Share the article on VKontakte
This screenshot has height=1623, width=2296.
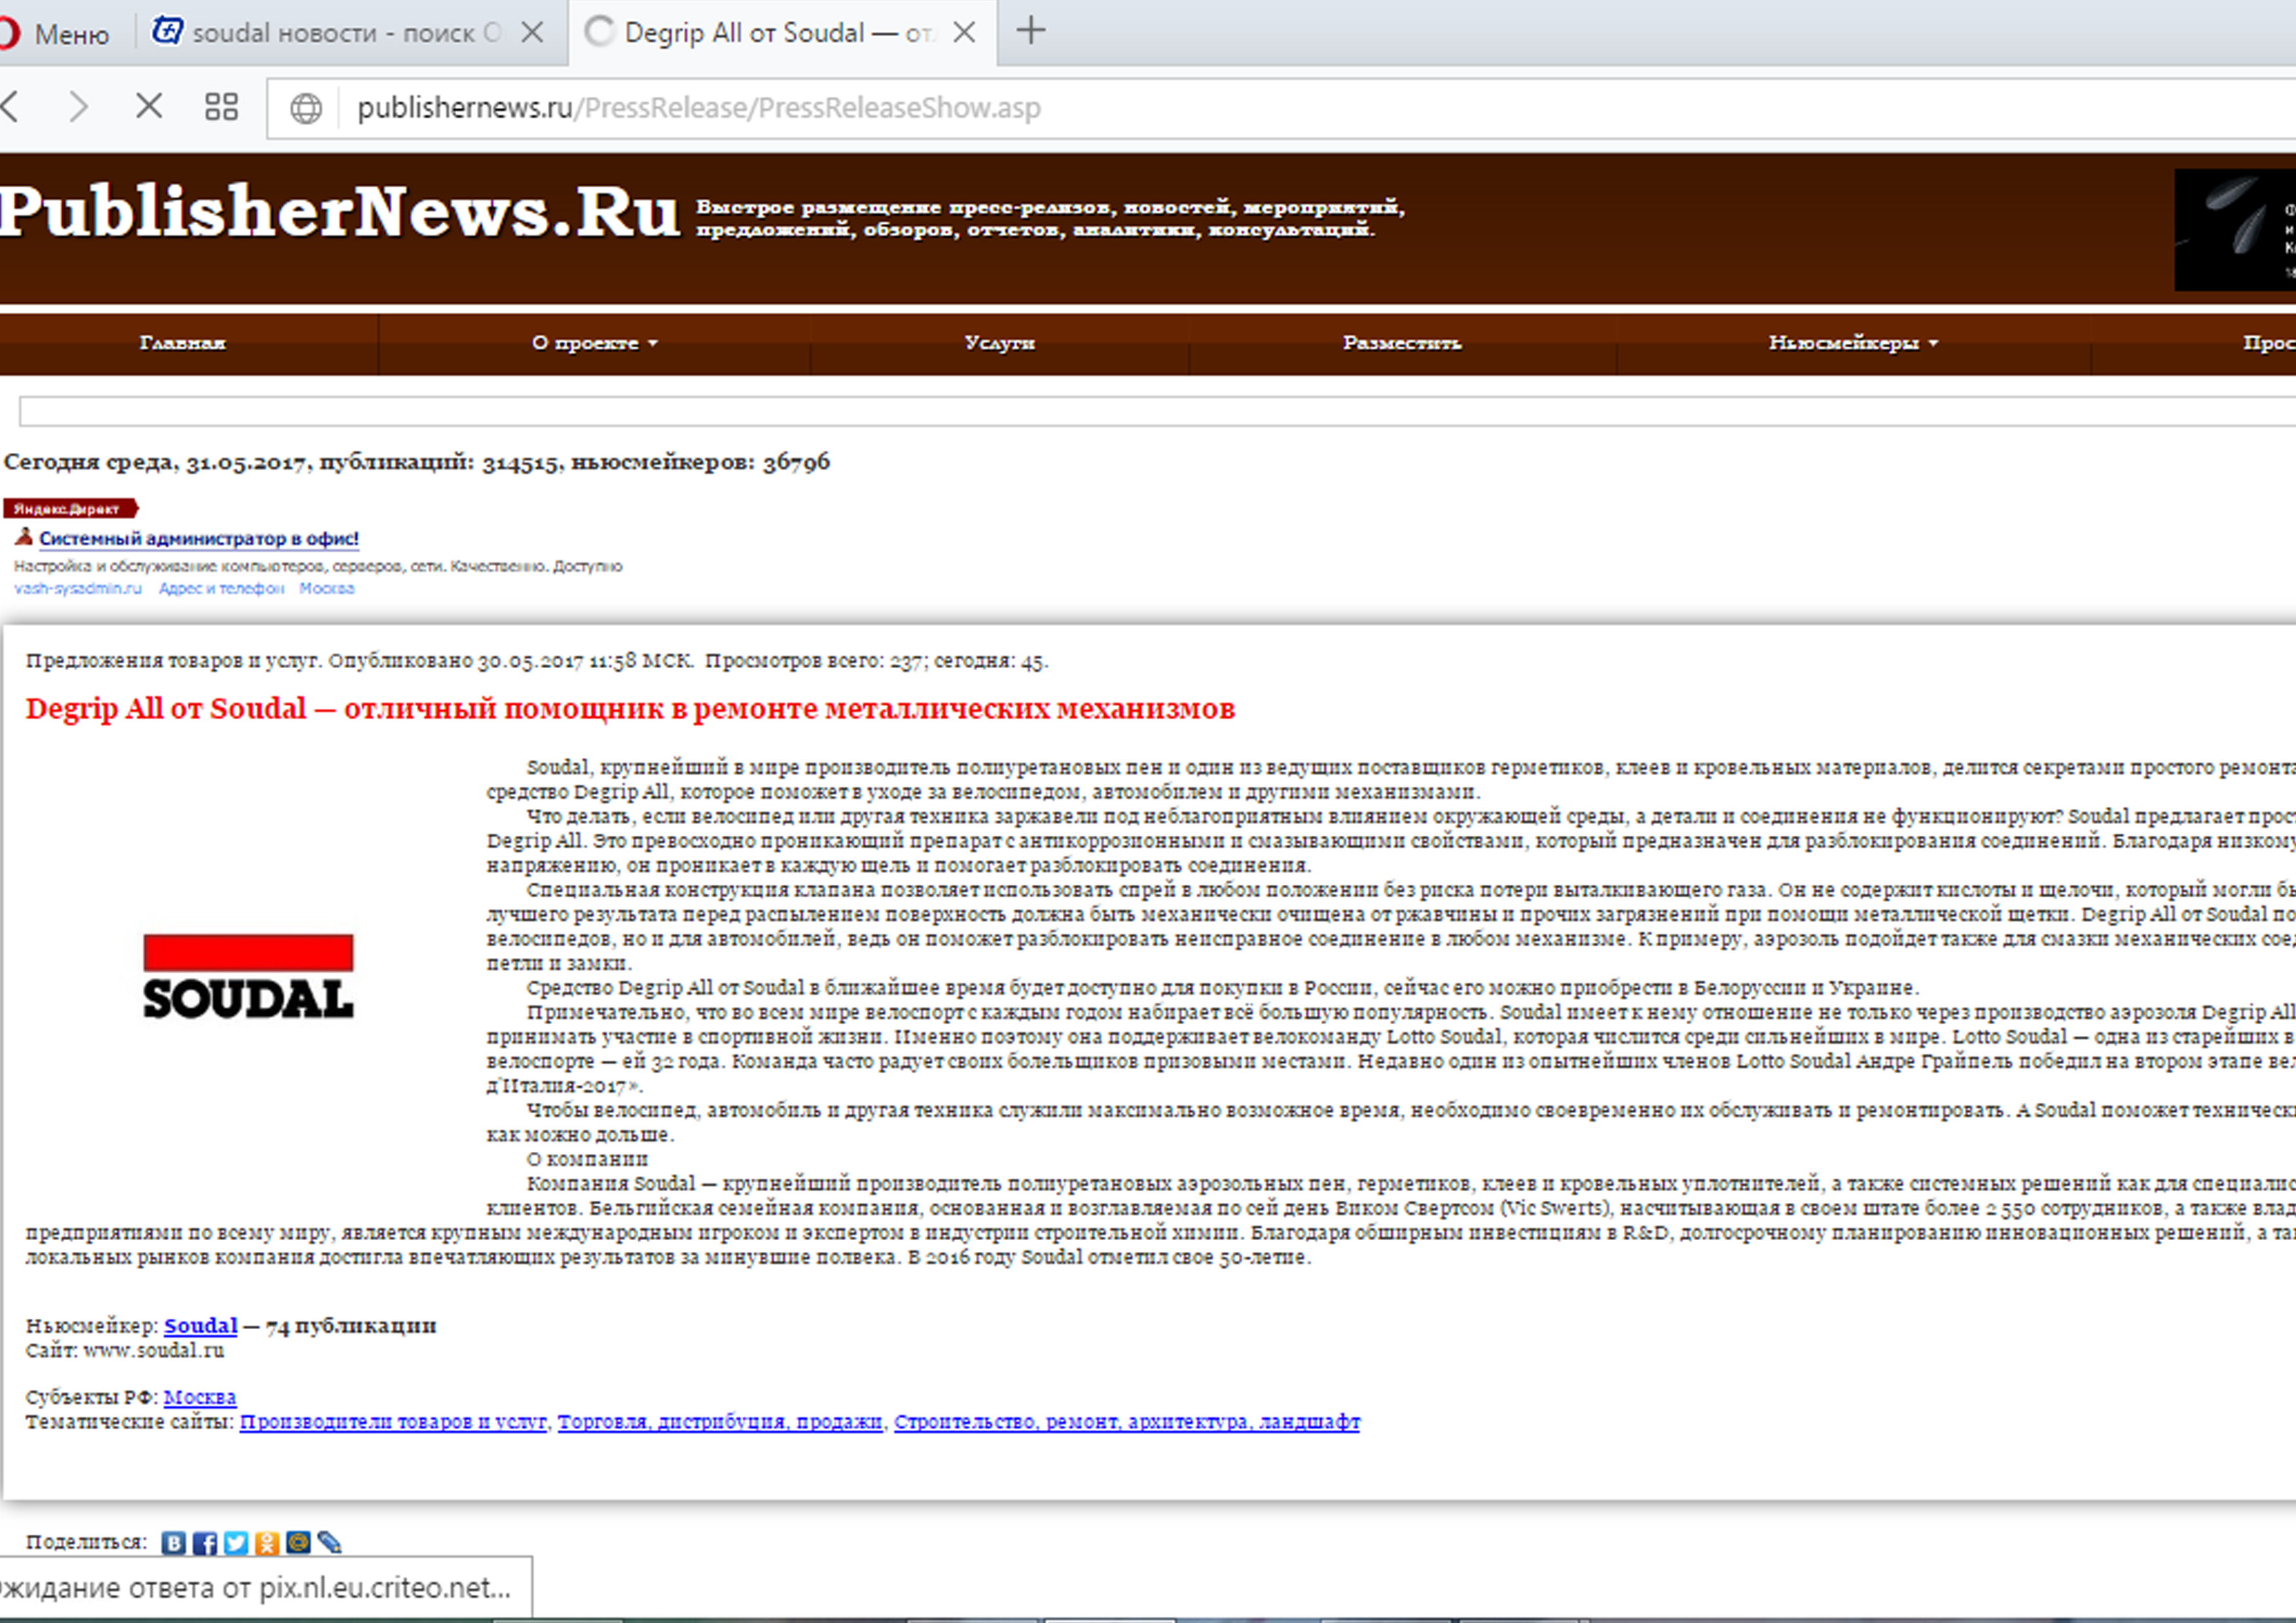pyautogui.click(x=174, y=1543)
